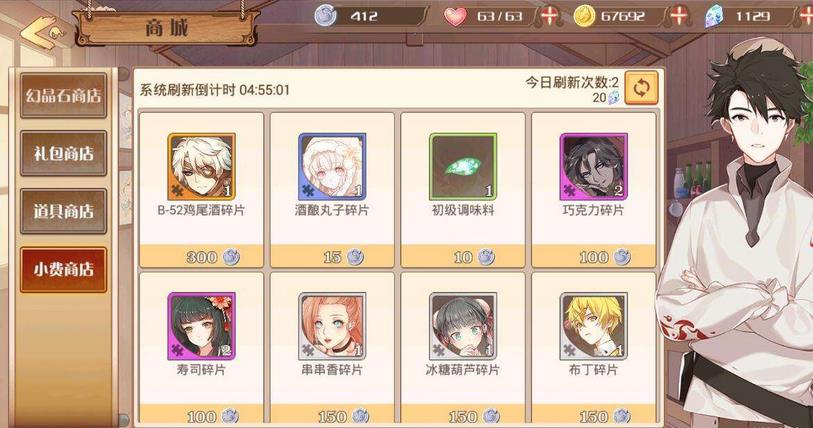Select the 酒酿丸子碎片 item icon
The width and height of the screenshot is (813, 428).
(332, 167)
